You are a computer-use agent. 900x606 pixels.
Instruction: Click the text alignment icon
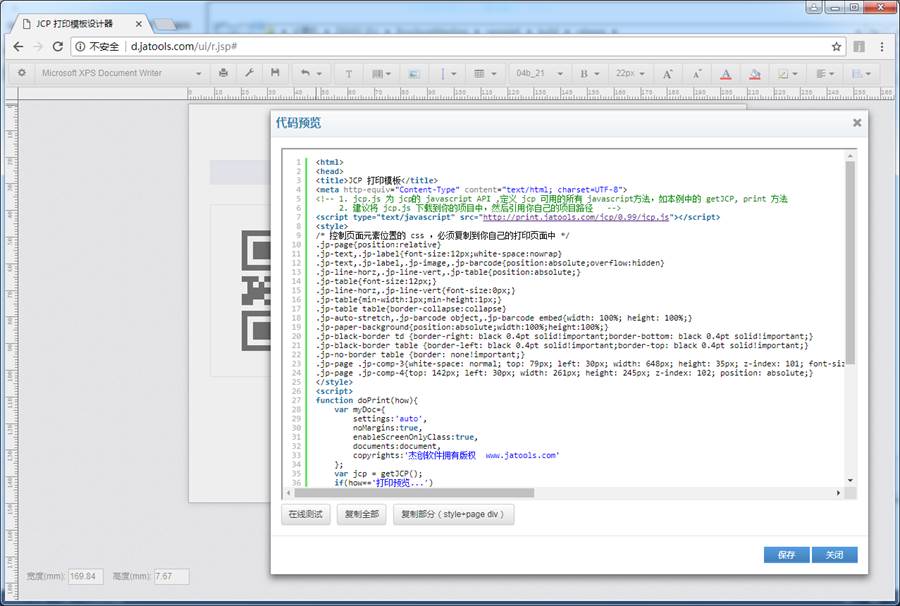pos(825,73)
